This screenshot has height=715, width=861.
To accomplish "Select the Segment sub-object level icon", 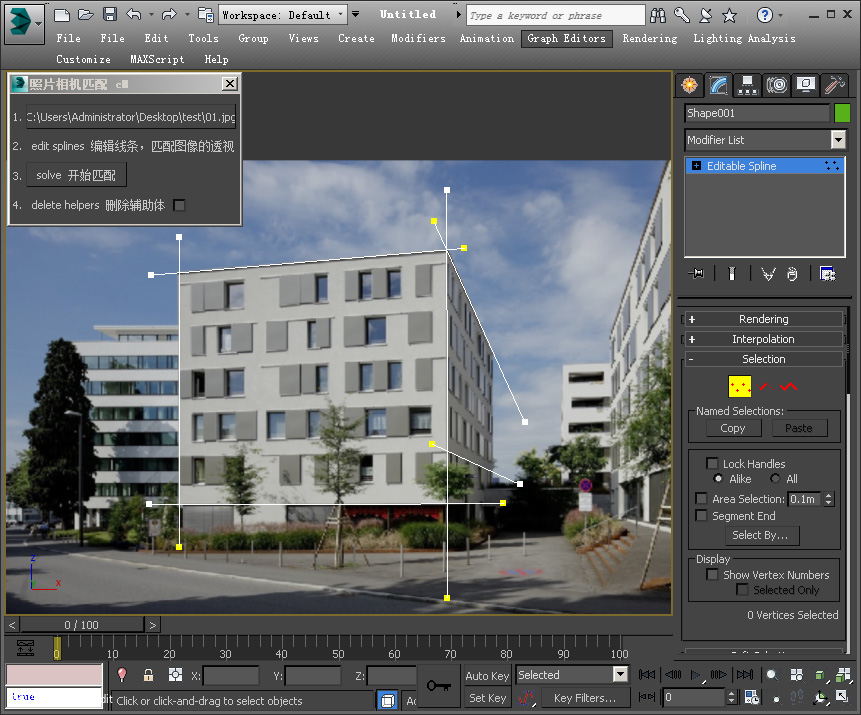I will click(765, 386).
